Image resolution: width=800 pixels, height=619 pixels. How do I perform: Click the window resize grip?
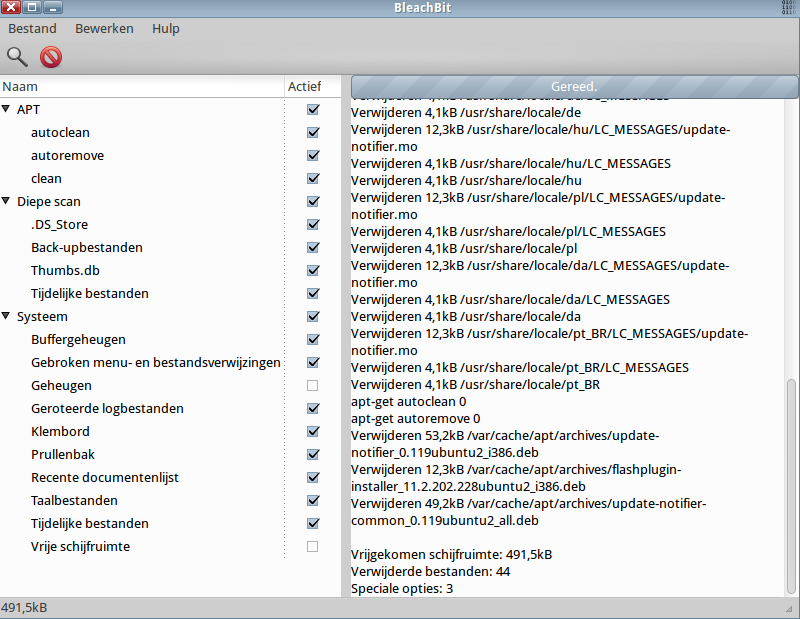click(x=789, y=609)
